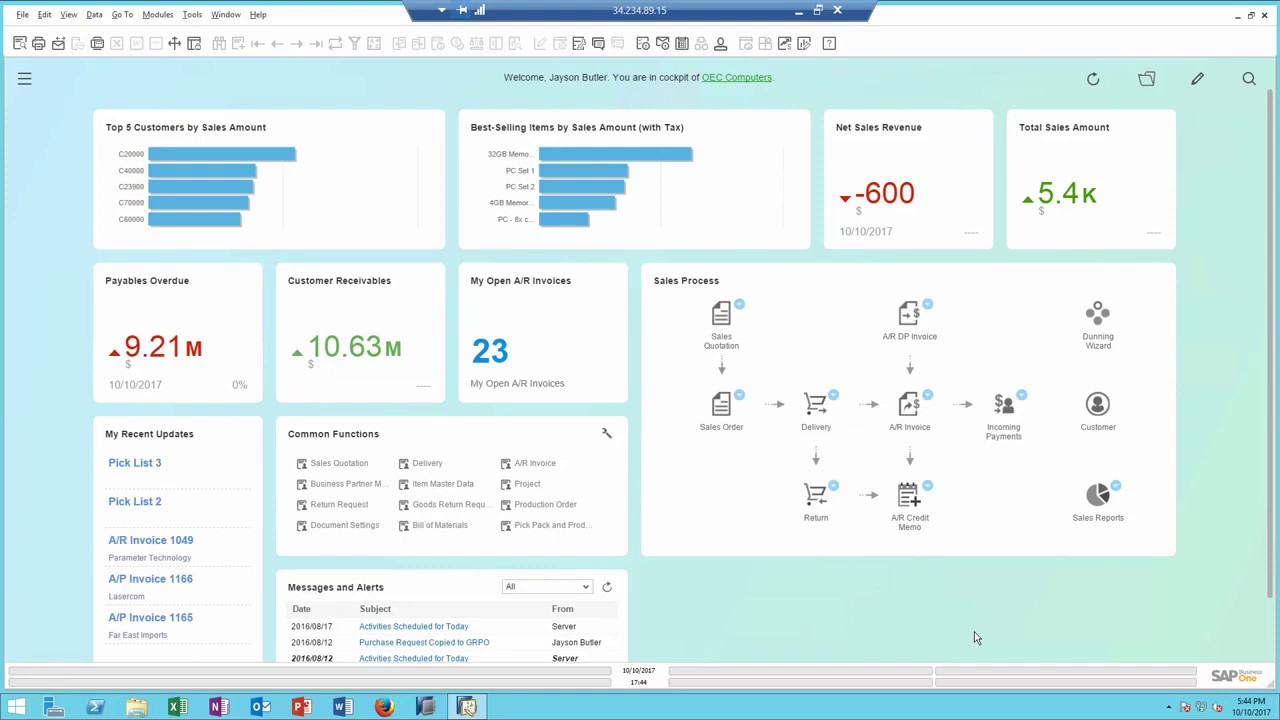This screenshot has height=720, width=1280.
Task: Click the C20000 bar in Top 5 Customers
Action: pos(222,154)
